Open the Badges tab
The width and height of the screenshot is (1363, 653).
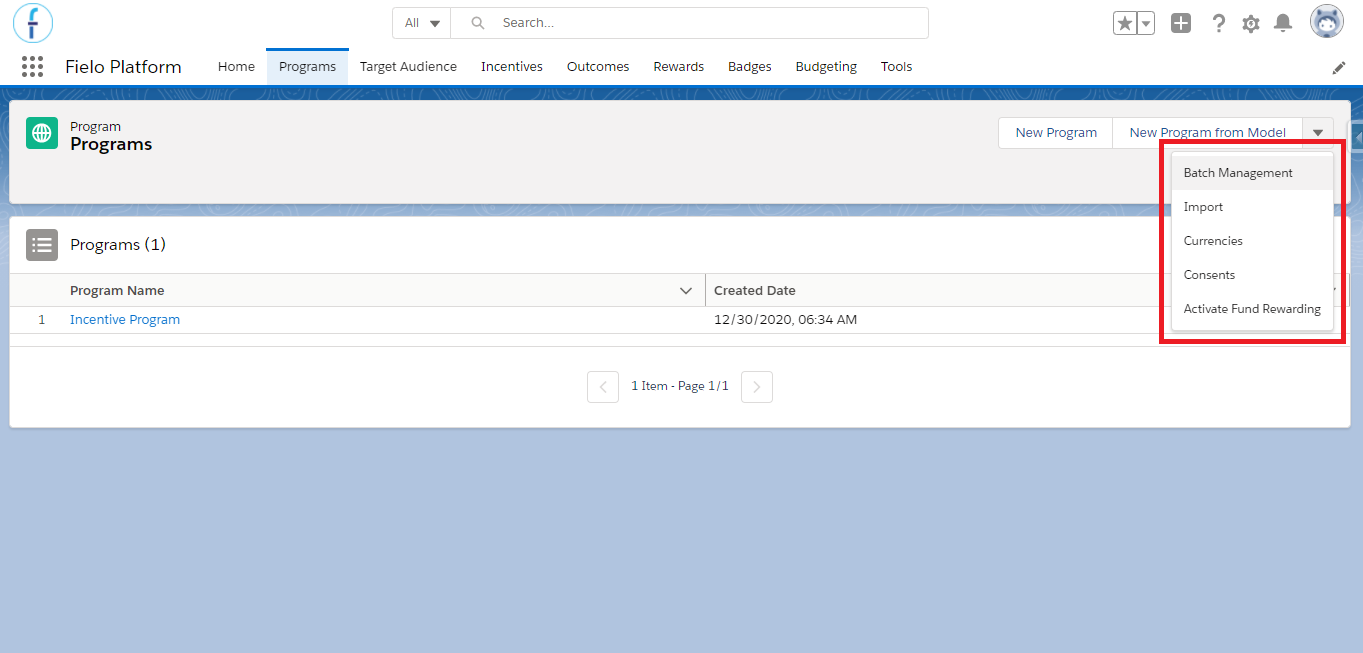(750, 67)
